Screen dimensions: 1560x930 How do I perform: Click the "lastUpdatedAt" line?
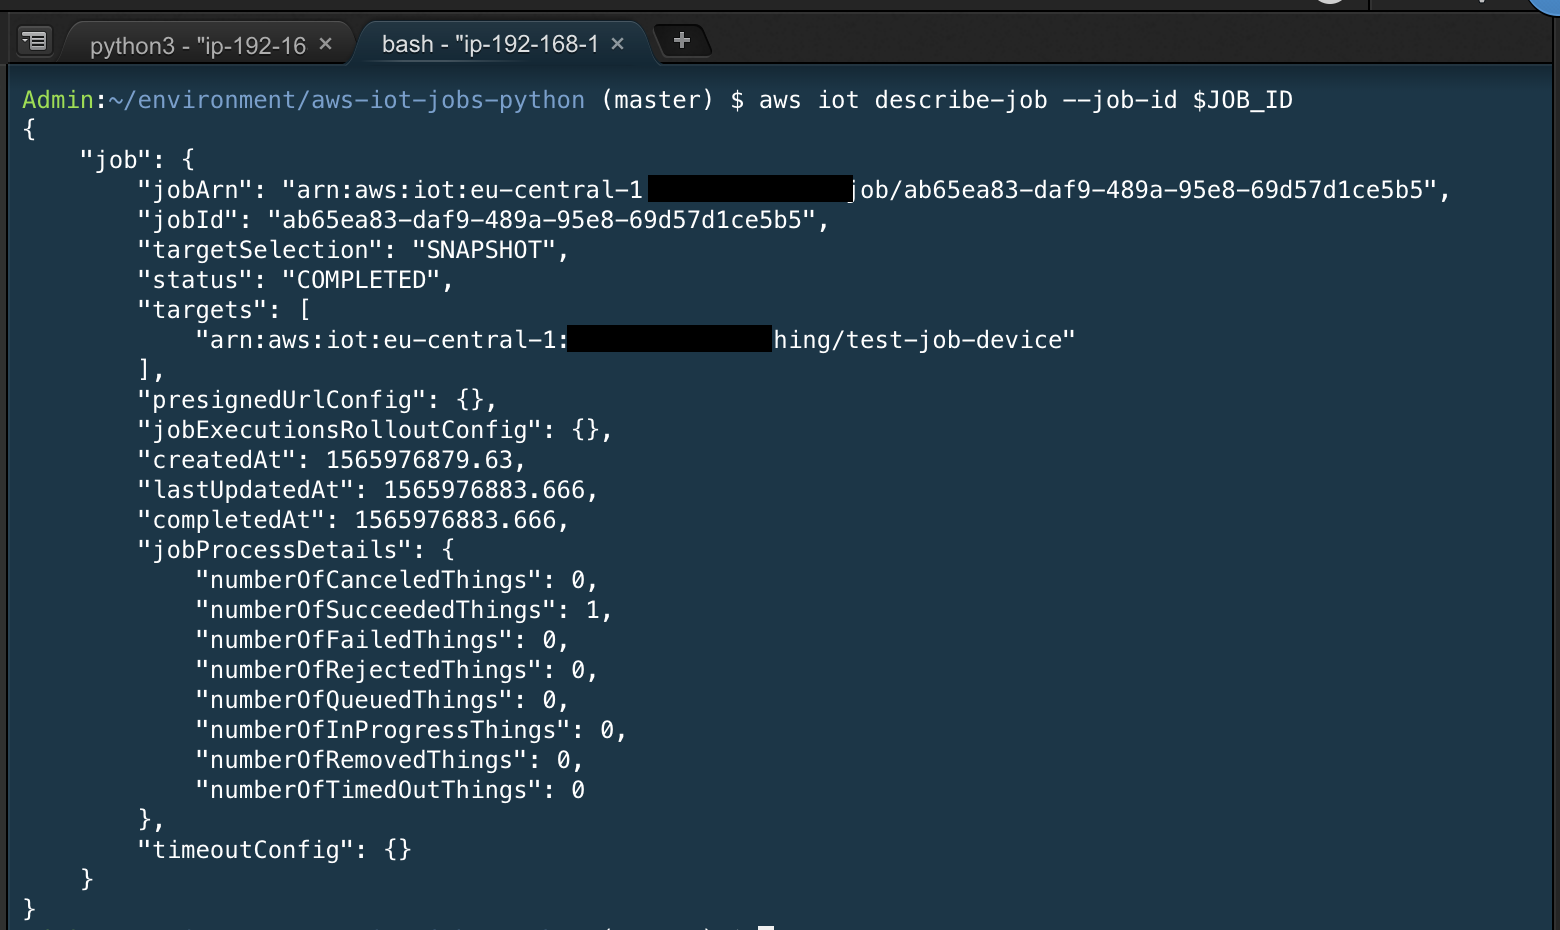pos(368,490)
